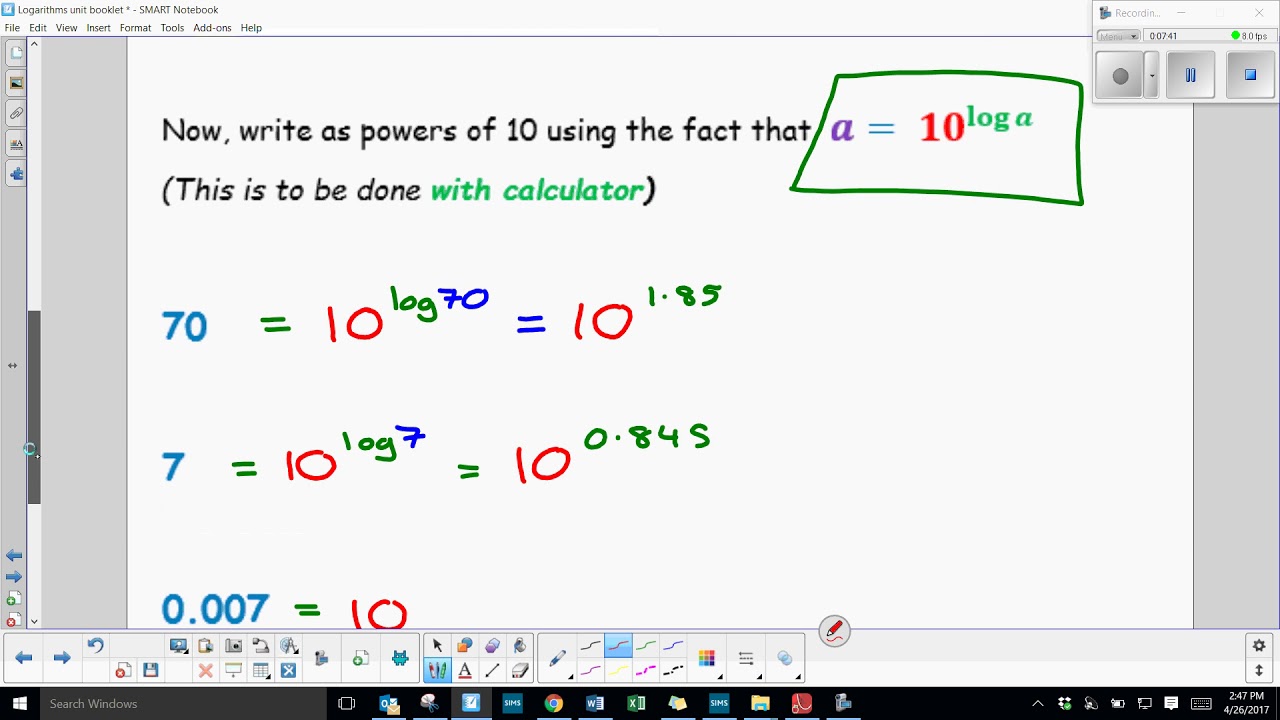Screen dimensions: 1280x720
Task: Pick the green pen style
Action: click(x=646, y=646)
